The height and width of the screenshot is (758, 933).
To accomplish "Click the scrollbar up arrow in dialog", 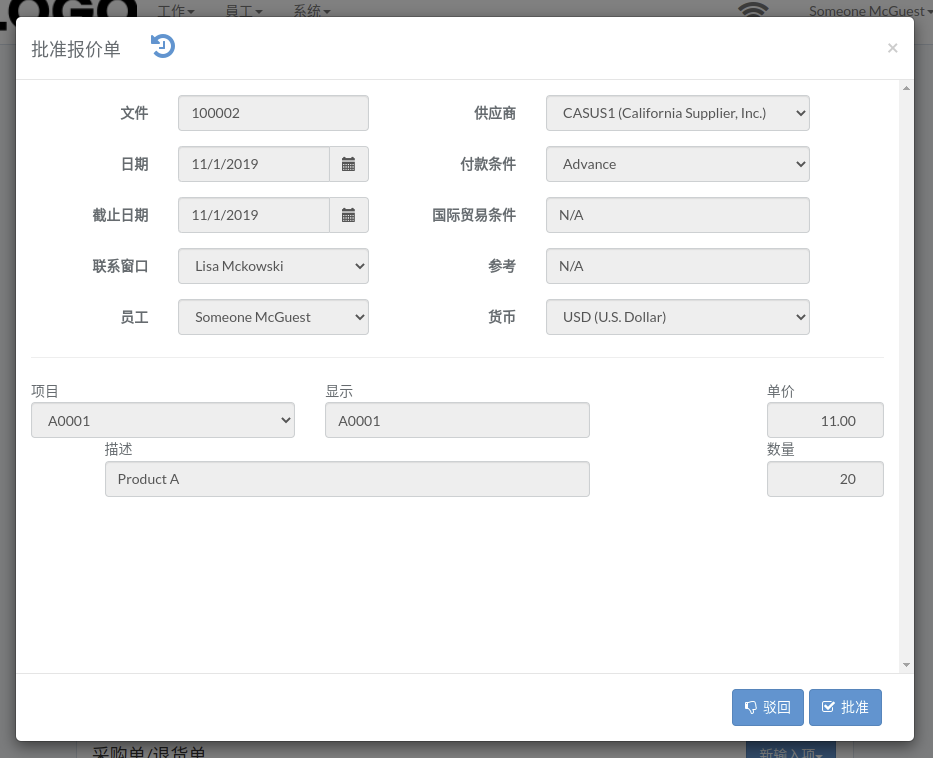I will click(x=906, y=88).
